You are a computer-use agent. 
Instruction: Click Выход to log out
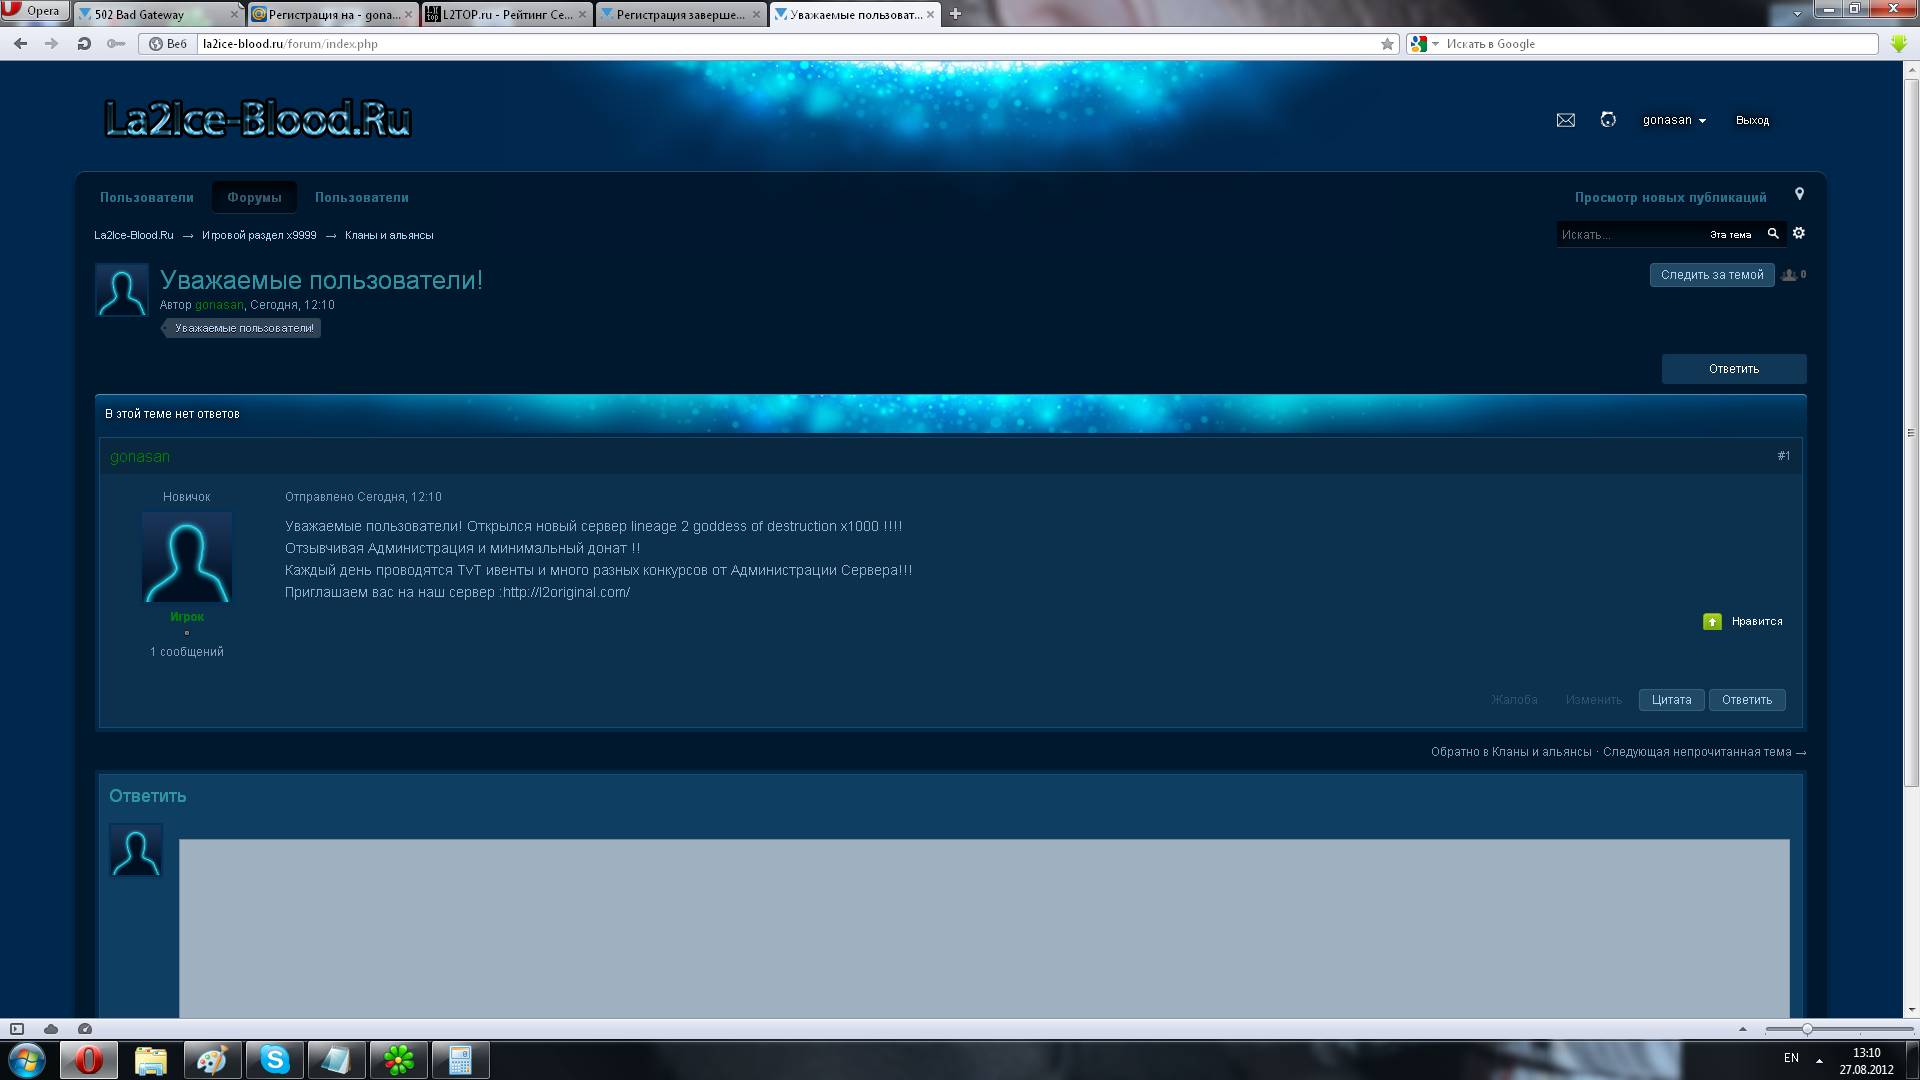click(x=1752, y=120)
